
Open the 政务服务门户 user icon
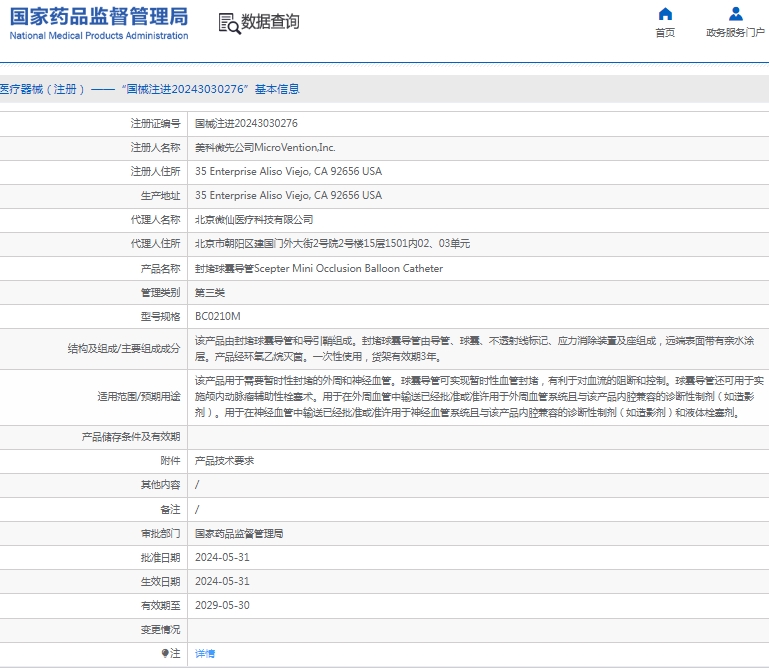click(735, 14)
